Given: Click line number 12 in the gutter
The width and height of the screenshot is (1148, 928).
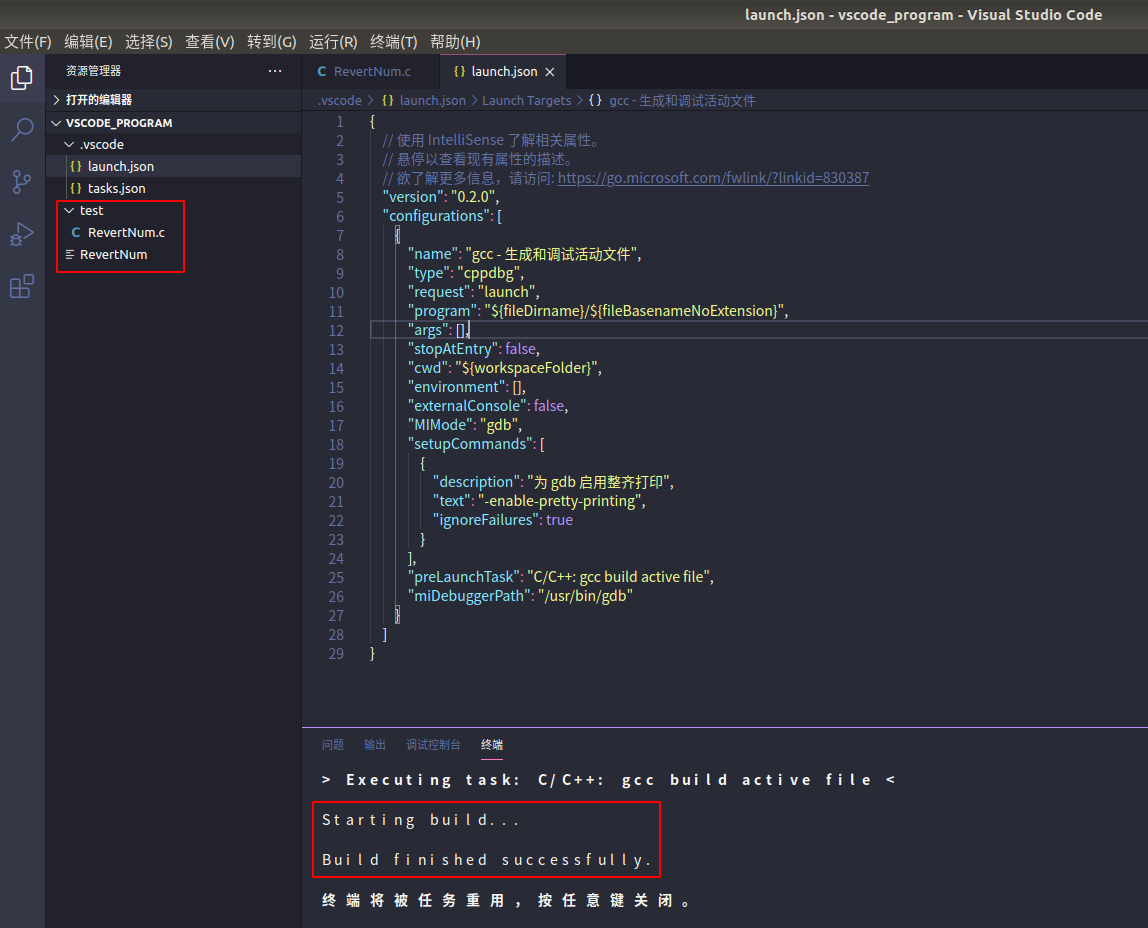Looking at the screenshot, I should (x=336, y=330).
